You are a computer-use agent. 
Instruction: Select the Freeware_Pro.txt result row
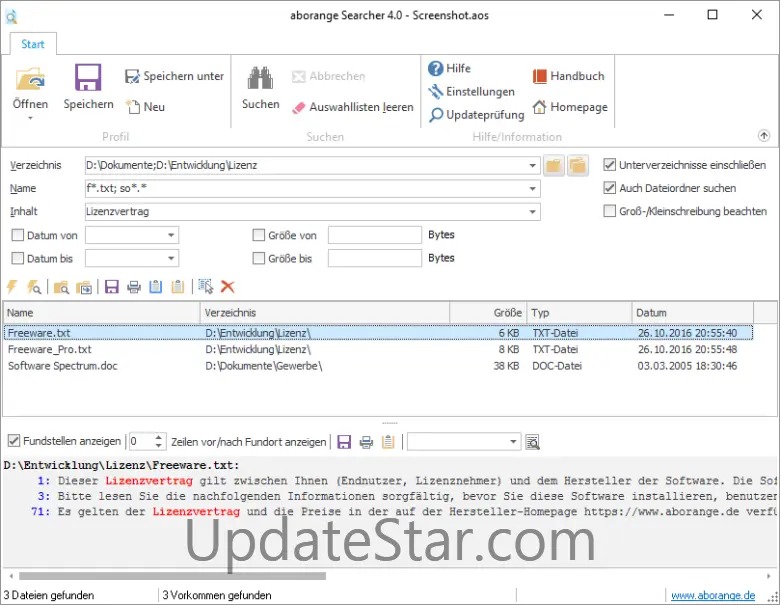(x=378, y=349)
